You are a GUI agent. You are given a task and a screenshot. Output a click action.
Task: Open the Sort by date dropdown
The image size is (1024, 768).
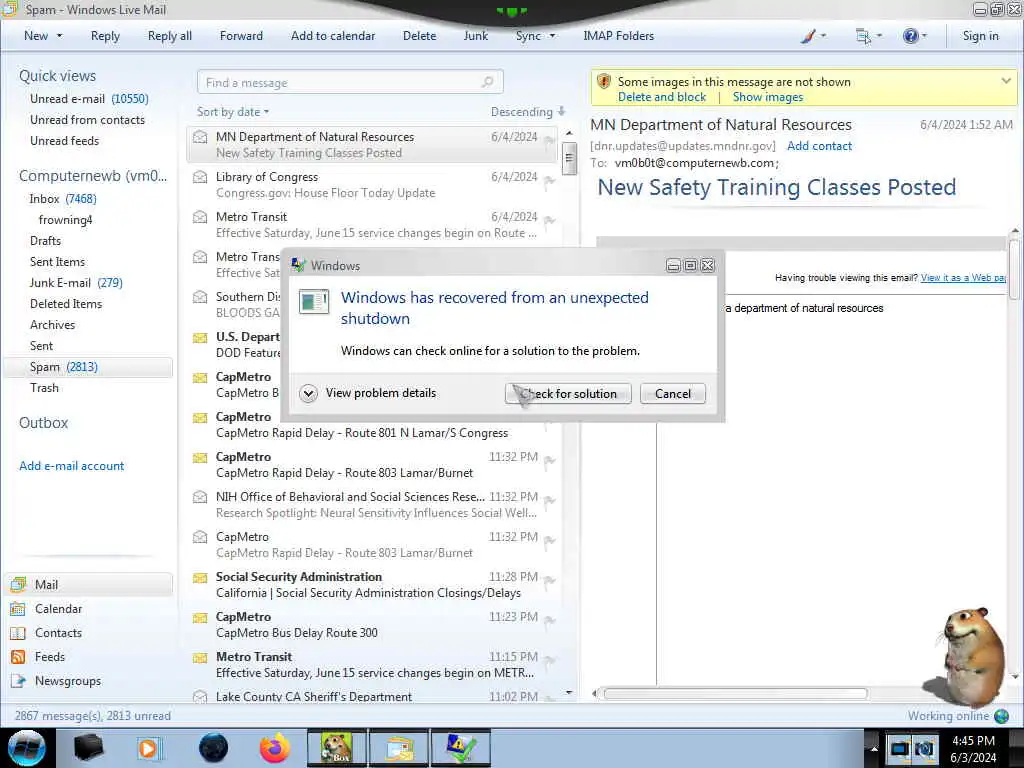[x=233, y=112]
